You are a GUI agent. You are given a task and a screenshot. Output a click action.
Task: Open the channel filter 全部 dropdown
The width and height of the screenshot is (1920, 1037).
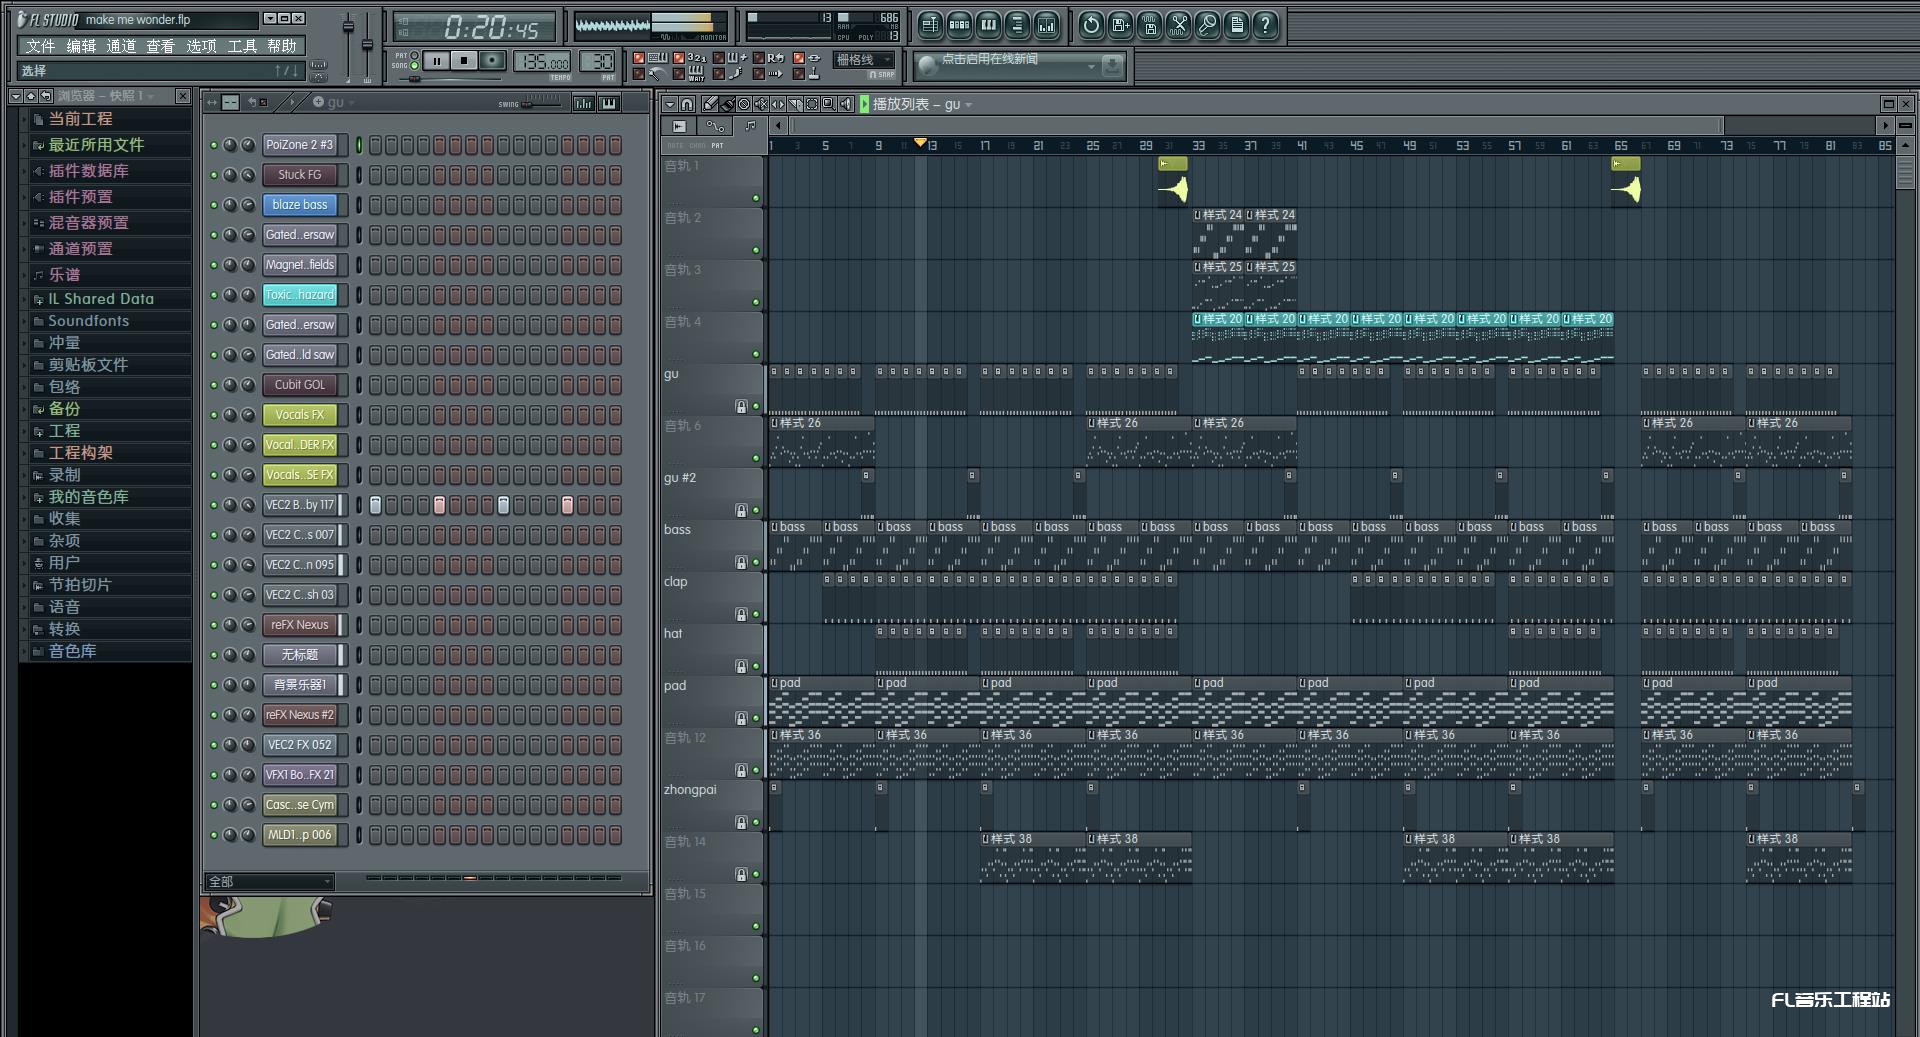coord(269,881)
